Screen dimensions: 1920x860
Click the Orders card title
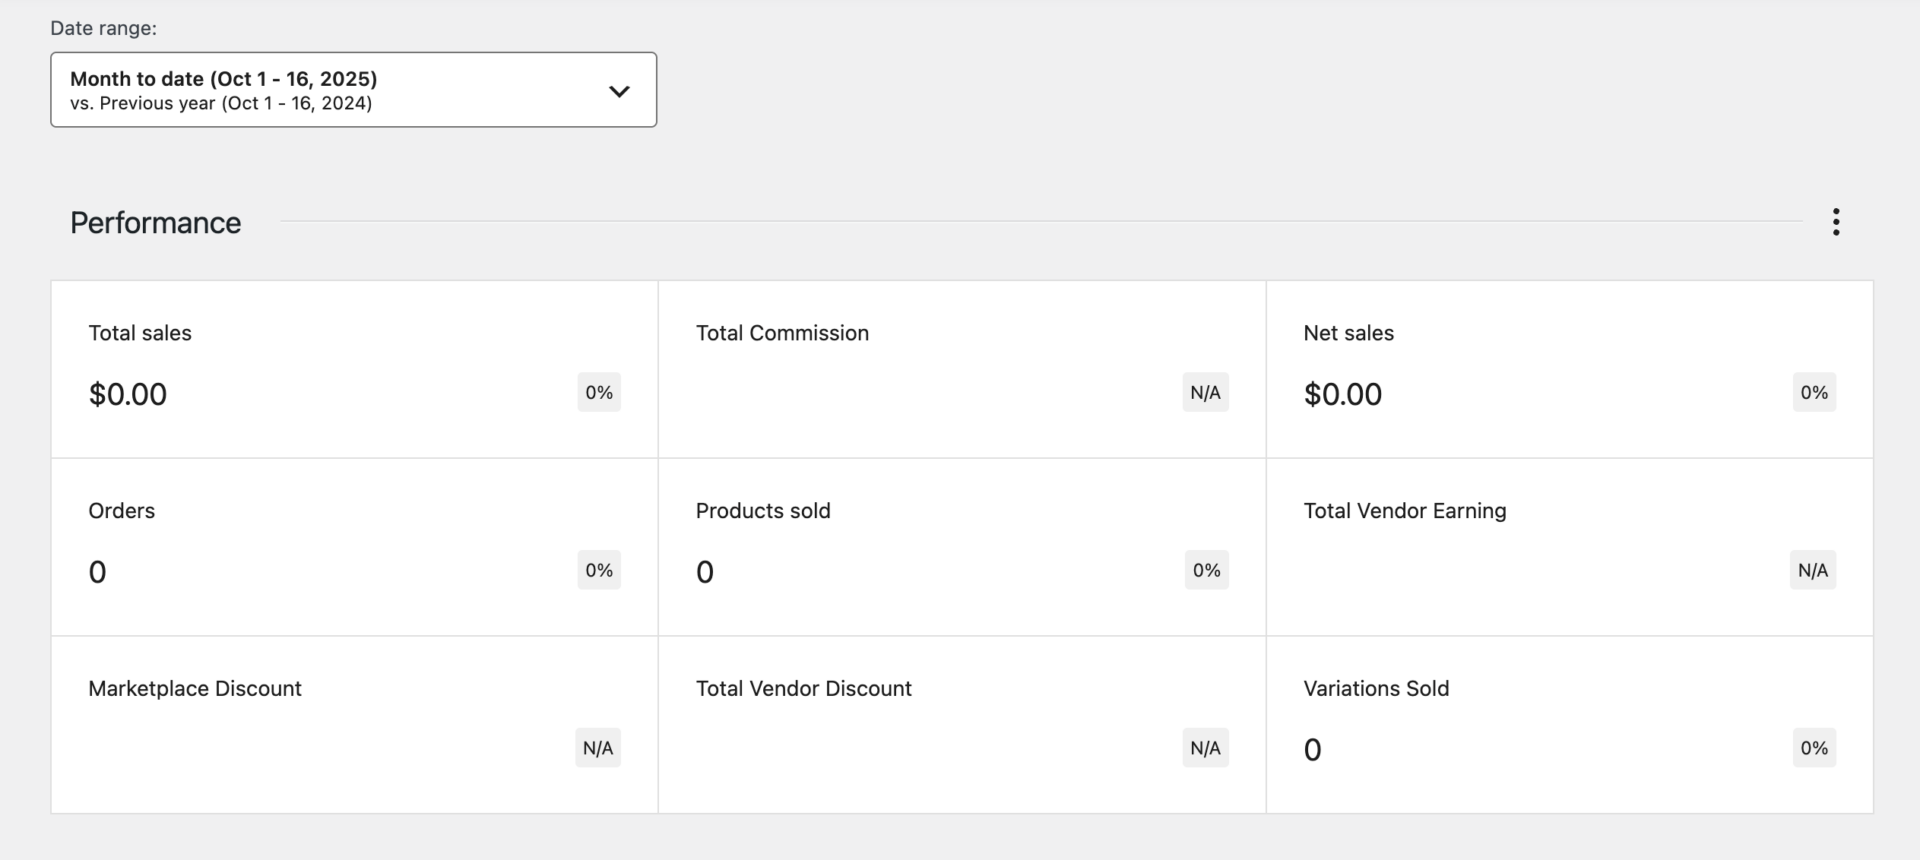122,511
